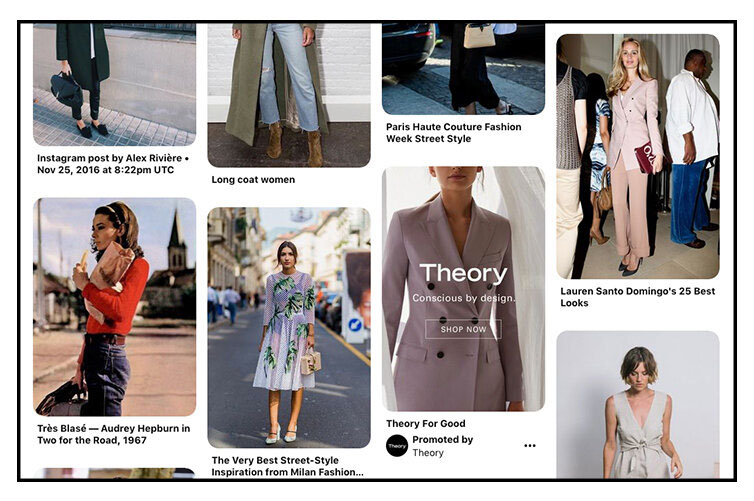Click 'Lauren Santo Domingo's 25 Best Looks' title
Viewport: 754px width, 501px height.
638,297
